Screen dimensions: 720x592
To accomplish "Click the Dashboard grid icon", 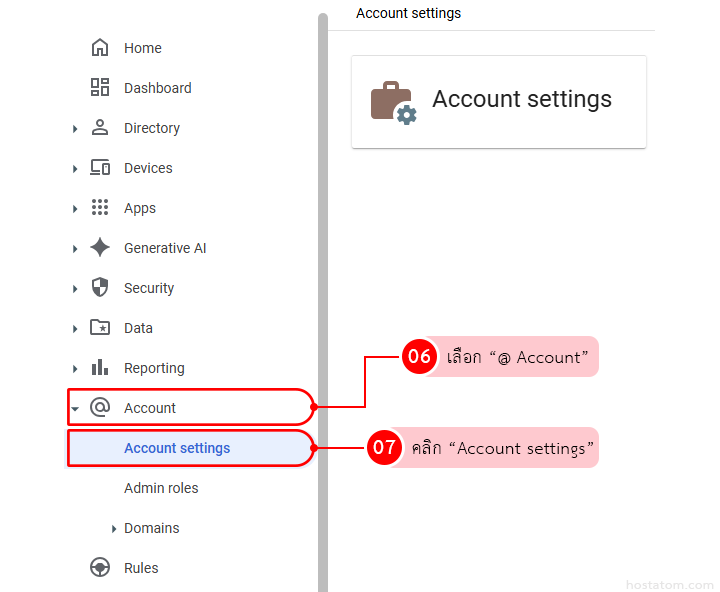I will pos(100,88).
